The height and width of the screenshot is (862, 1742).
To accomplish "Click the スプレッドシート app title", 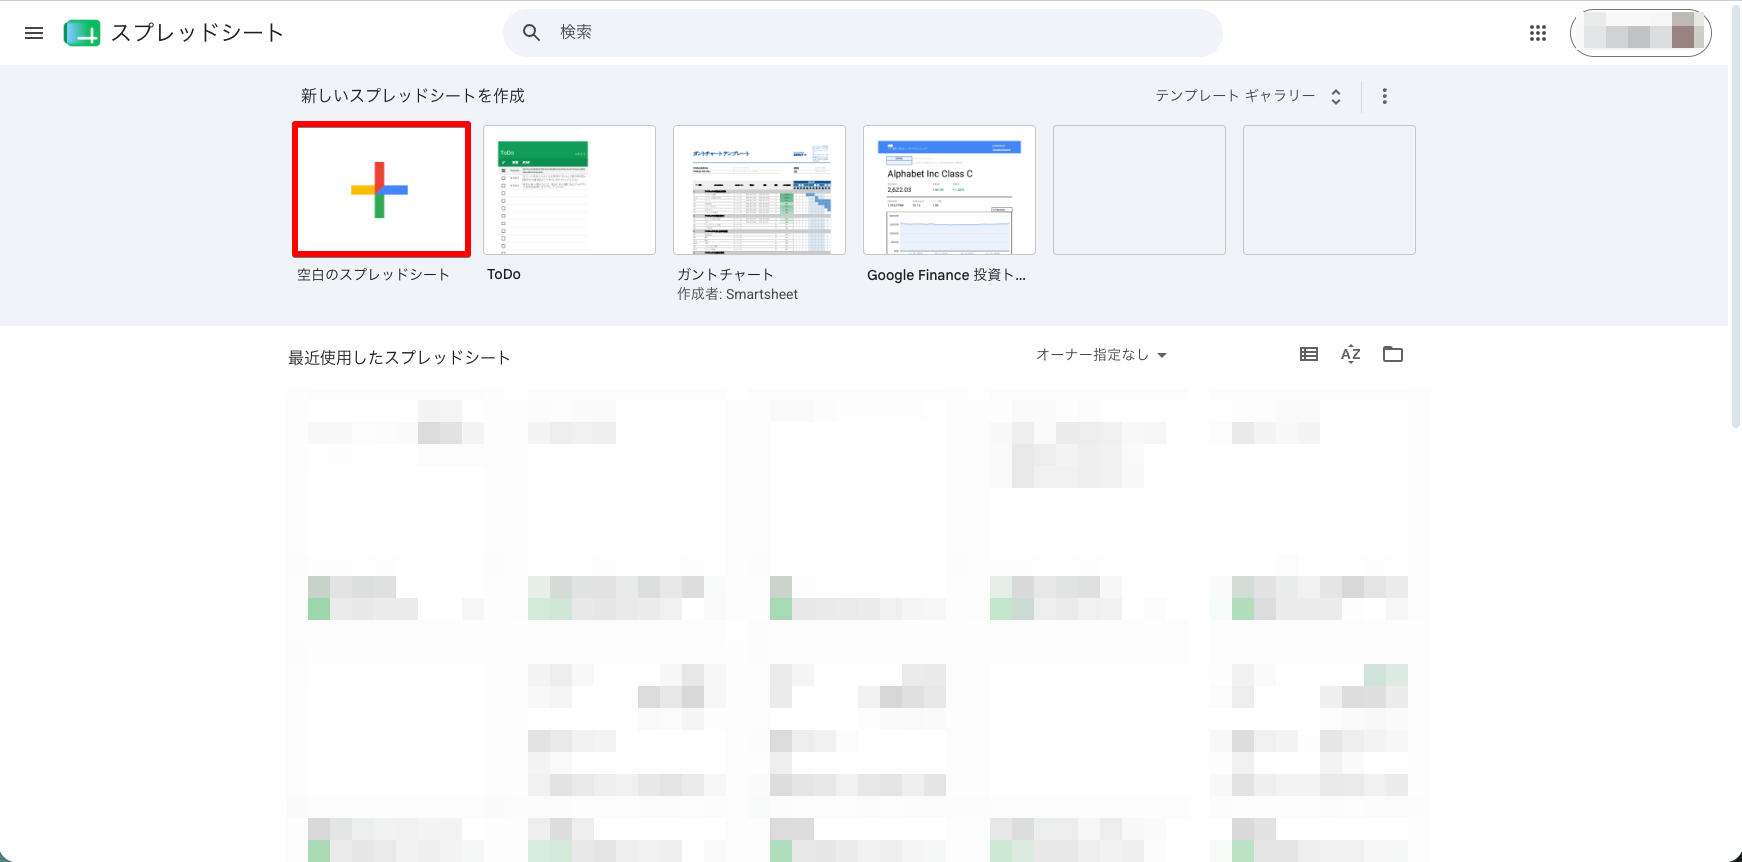I will click(x=197, y=33).
